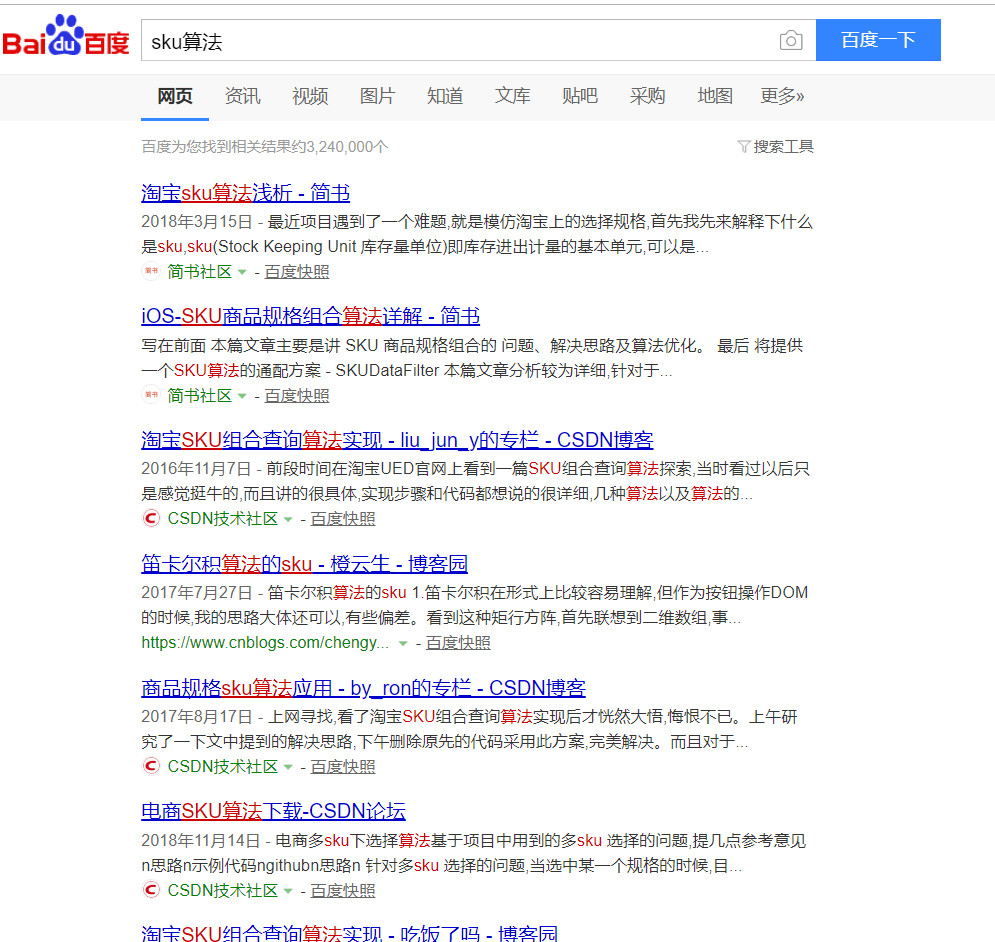The image size is (995, 942).
Task: Click the date 2017年8月17日 snippet text
Action: click(x=197, y=717)
